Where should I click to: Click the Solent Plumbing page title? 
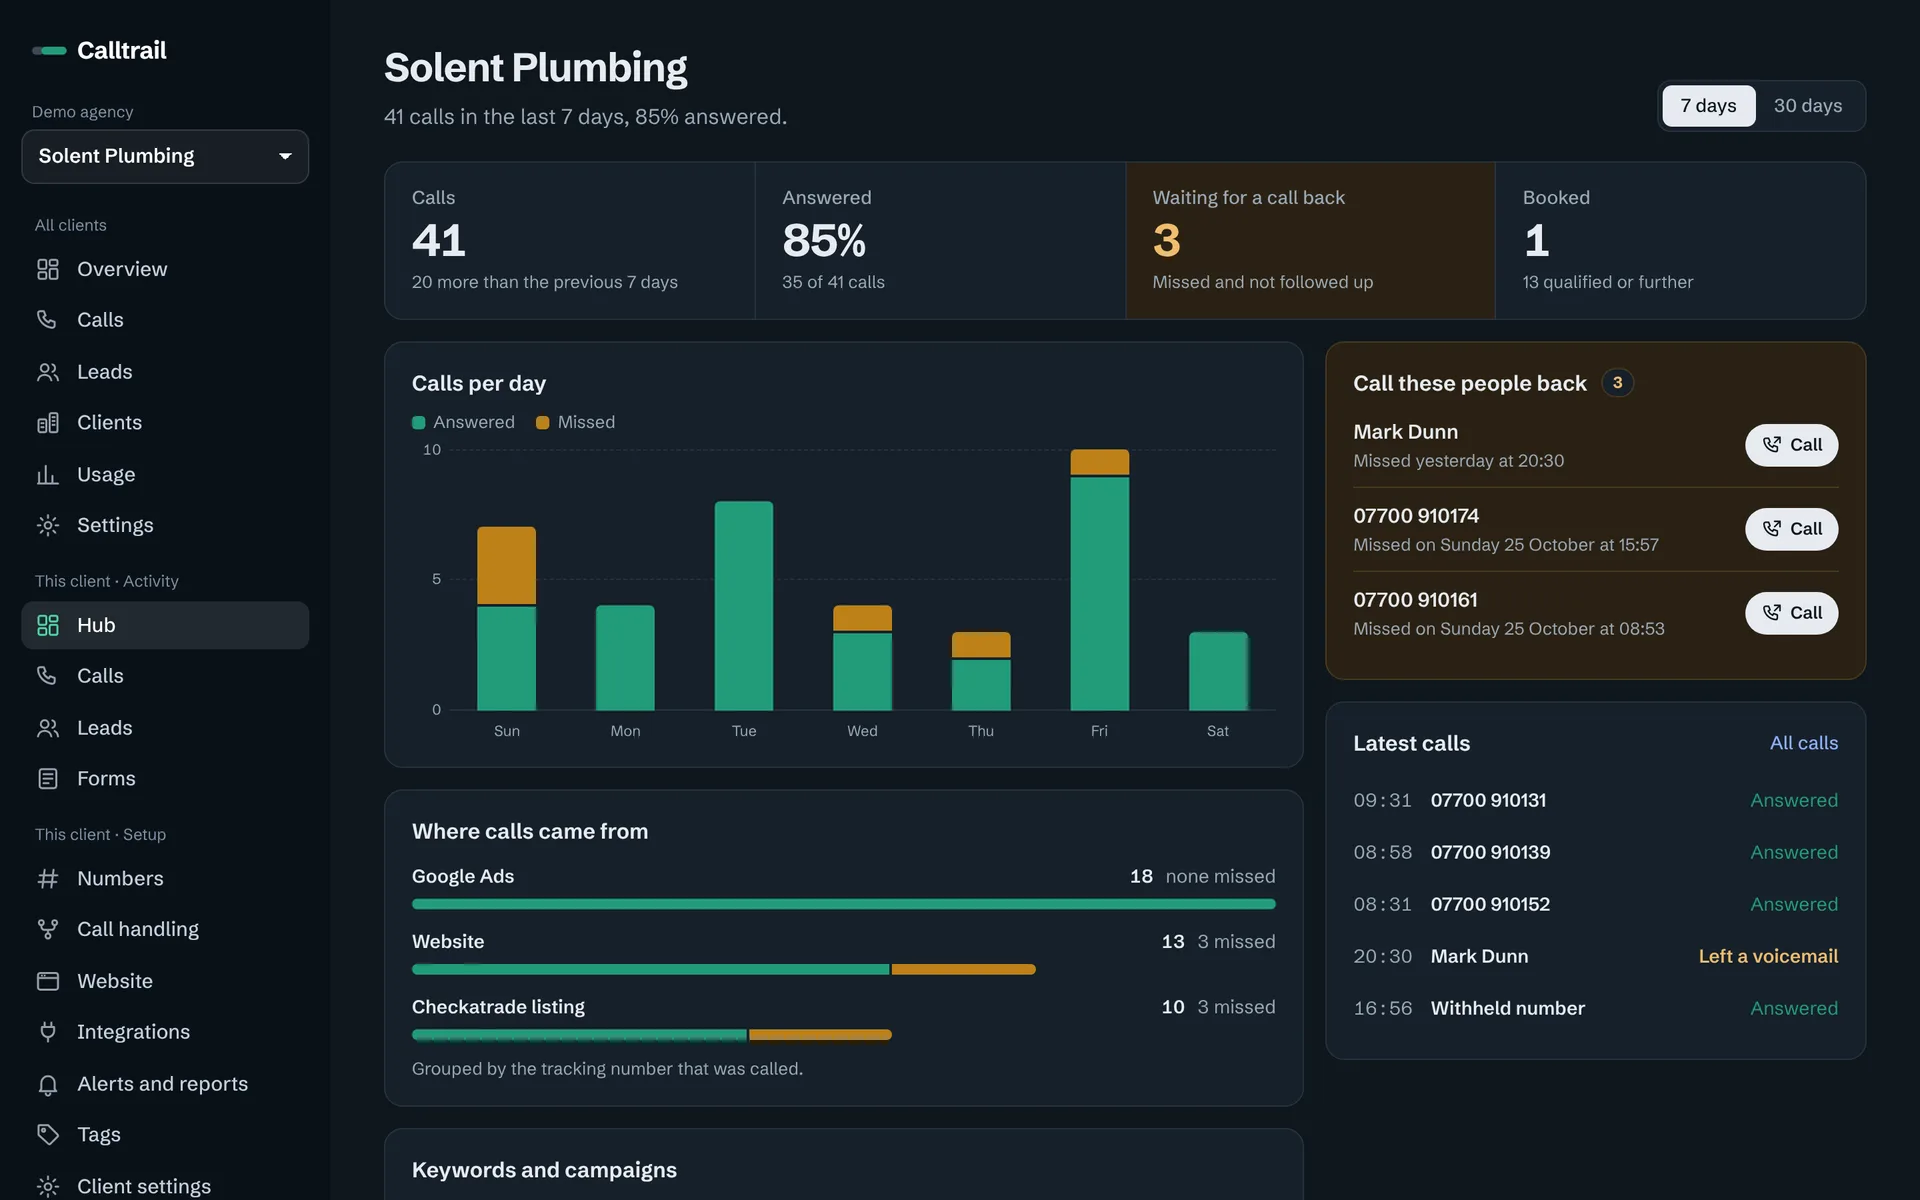[x=535, y=68]
